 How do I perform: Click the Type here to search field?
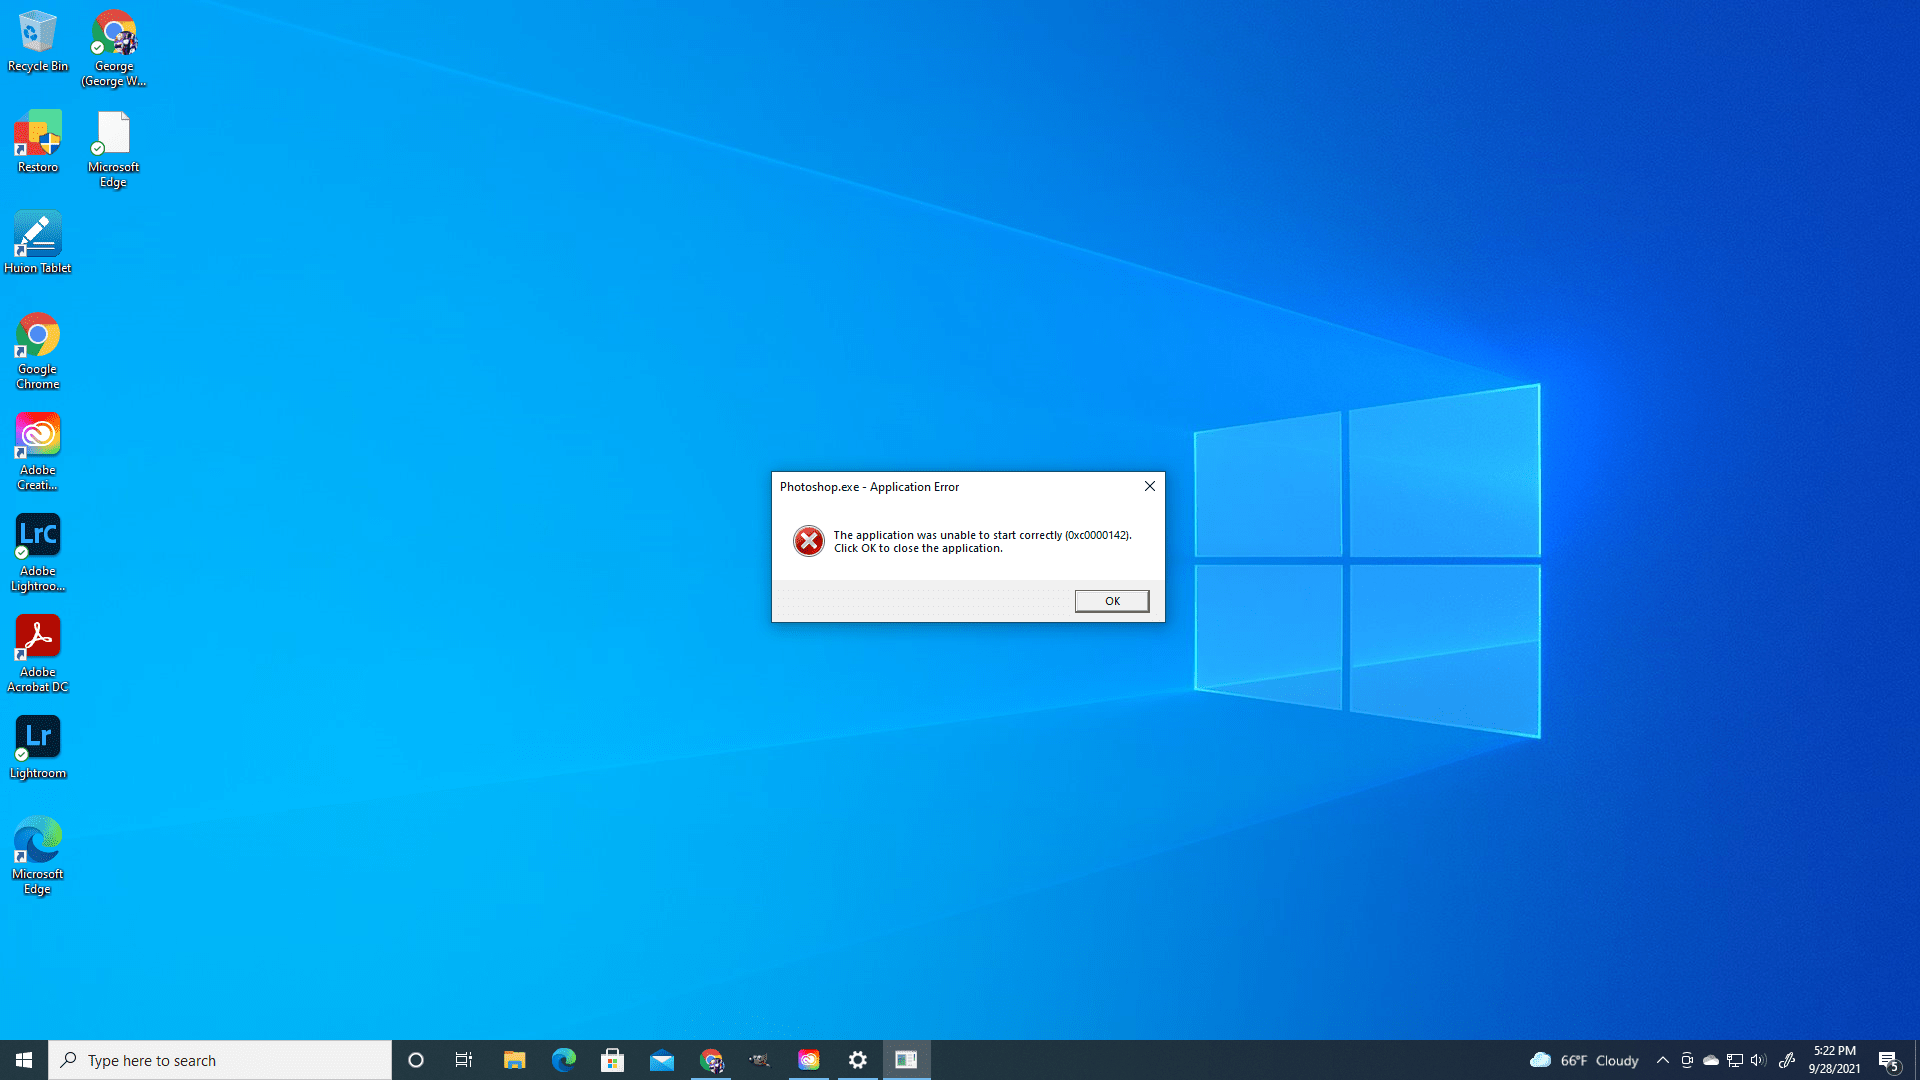tap(220, 1059)
